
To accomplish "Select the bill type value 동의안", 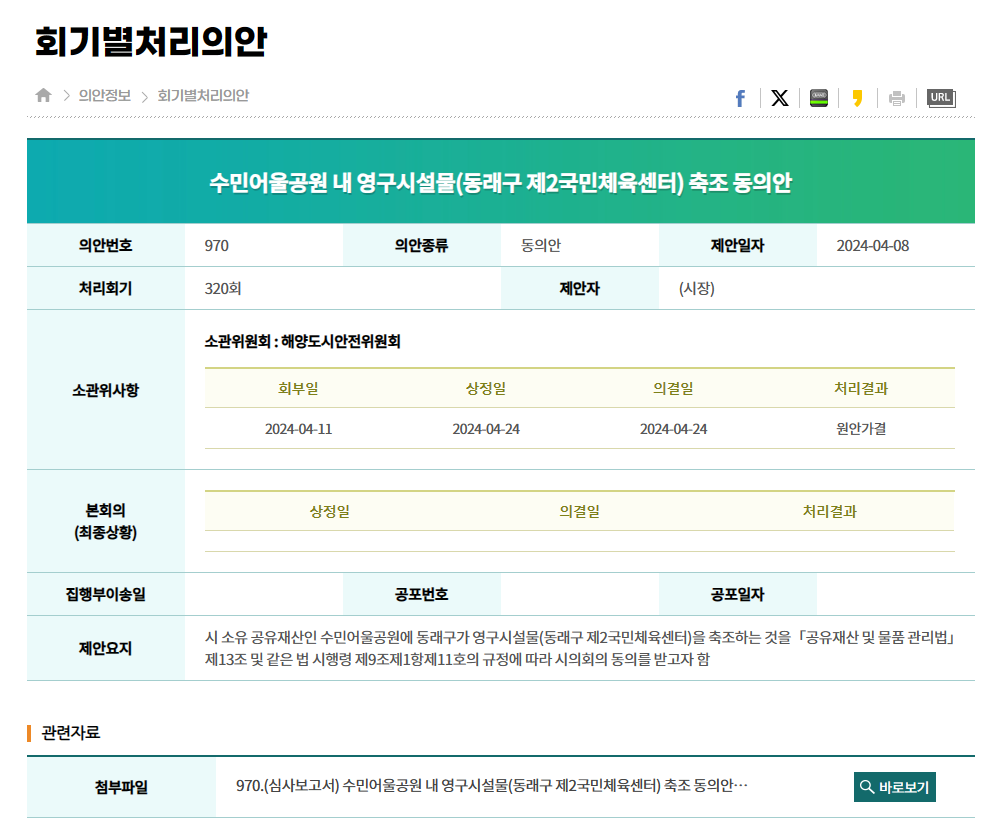I will click(541, 246).
